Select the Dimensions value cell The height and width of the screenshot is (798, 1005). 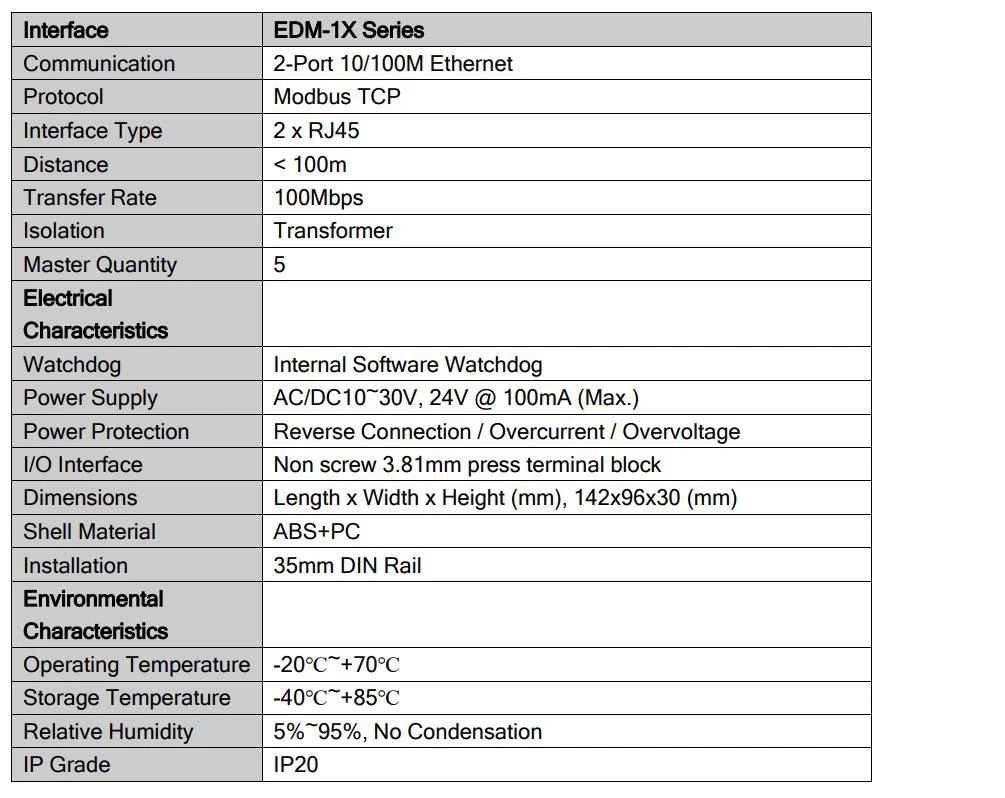point(567,498)
